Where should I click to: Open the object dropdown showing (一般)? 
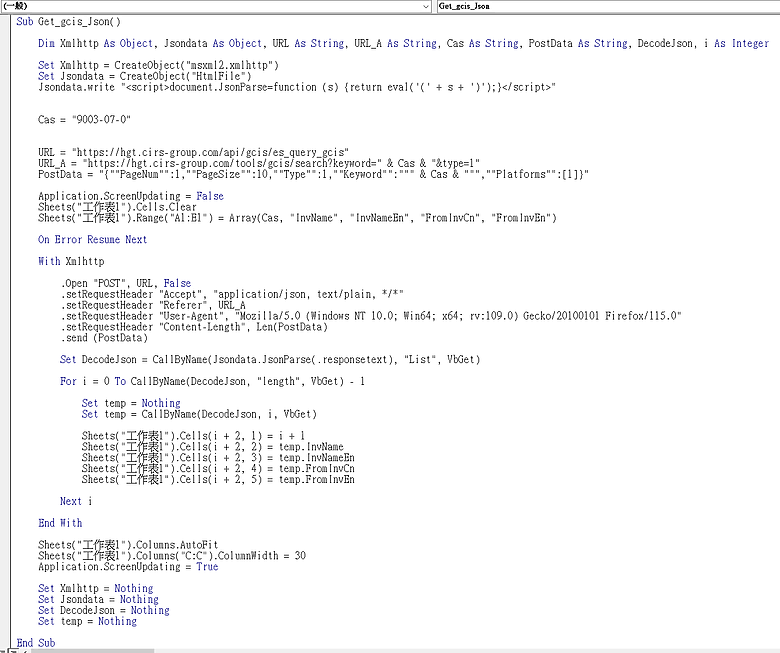(216, 6)
